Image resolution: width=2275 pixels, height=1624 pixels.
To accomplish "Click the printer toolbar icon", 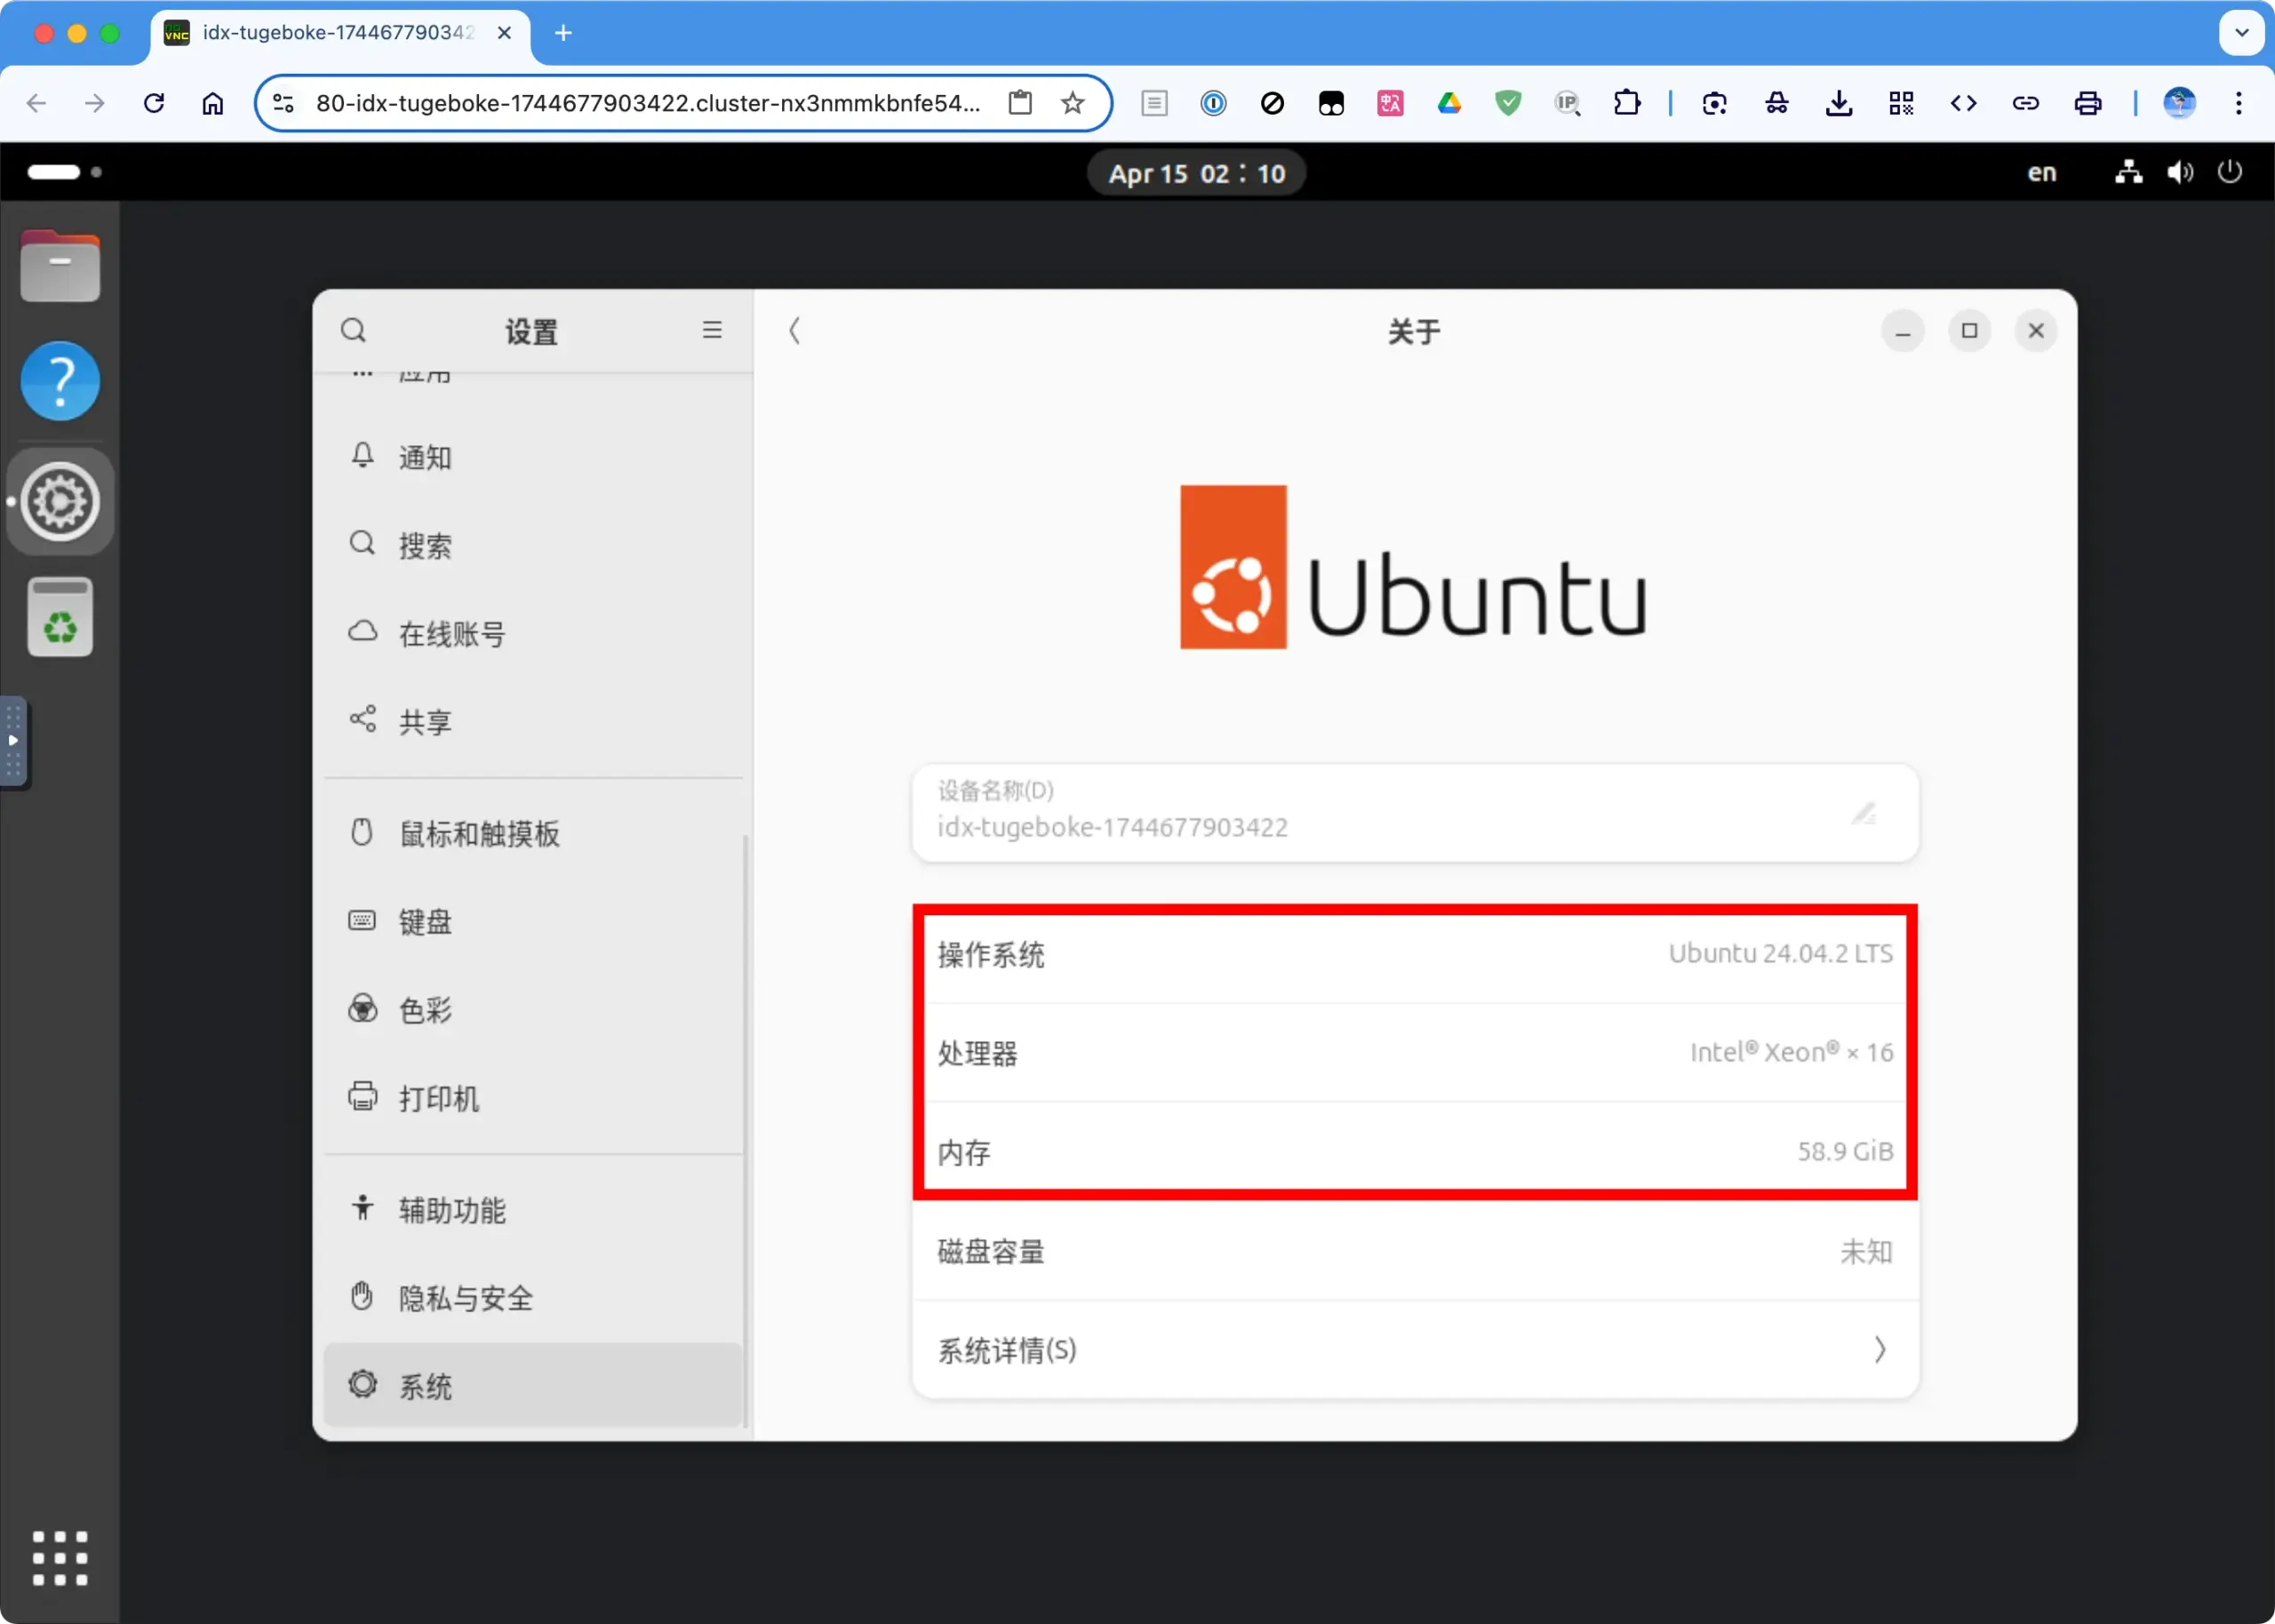I will [2087, 103].
